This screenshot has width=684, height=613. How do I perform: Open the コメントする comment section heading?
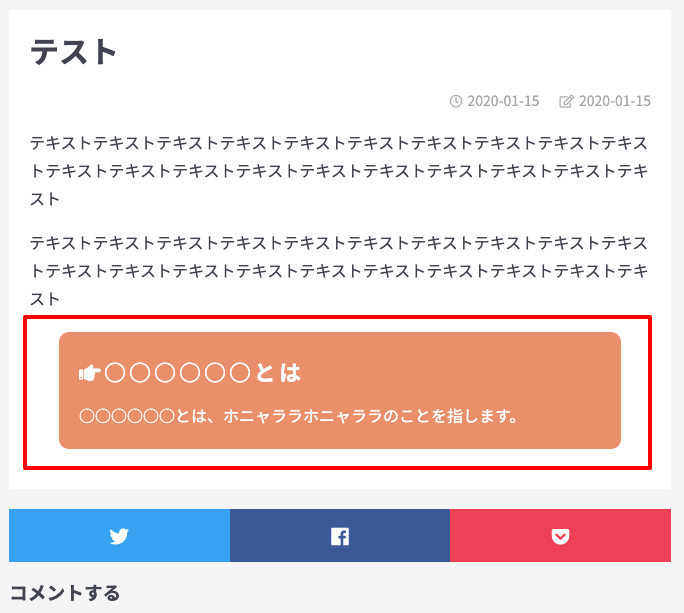tap(65, 593)
